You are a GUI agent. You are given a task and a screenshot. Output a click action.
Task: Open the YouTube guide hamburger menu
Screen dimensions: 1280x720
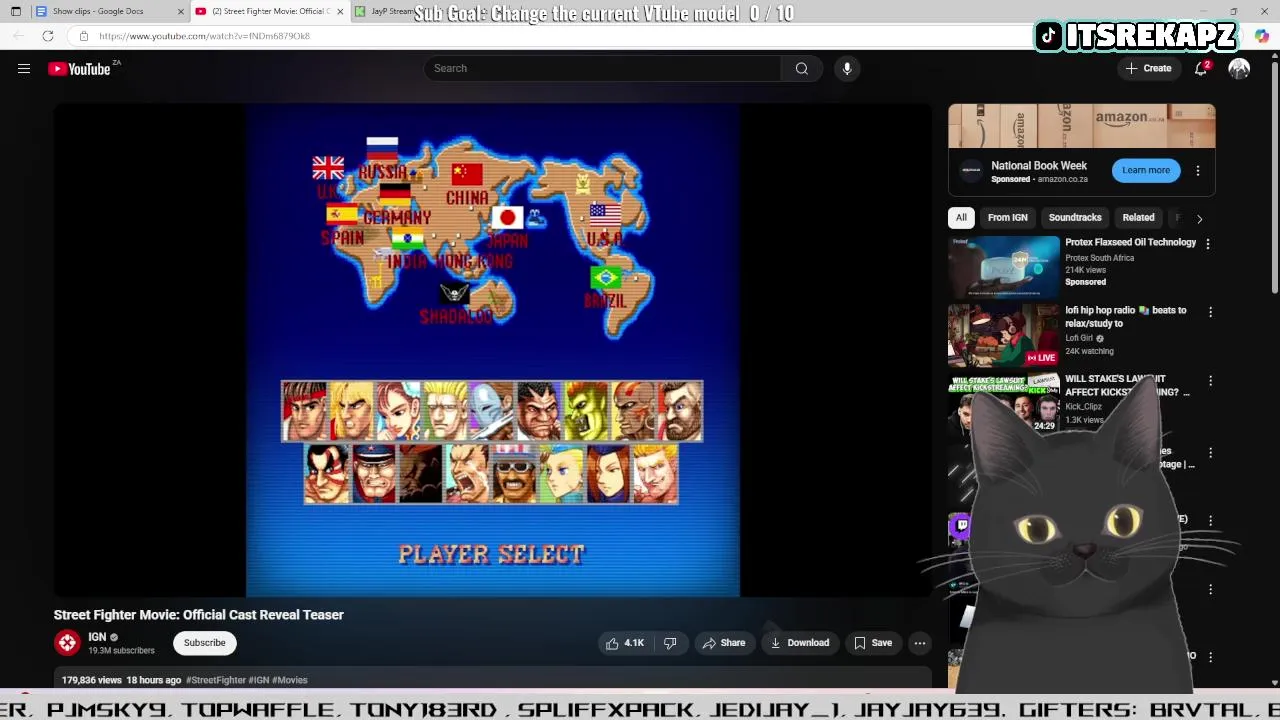(x=24, y=69)
